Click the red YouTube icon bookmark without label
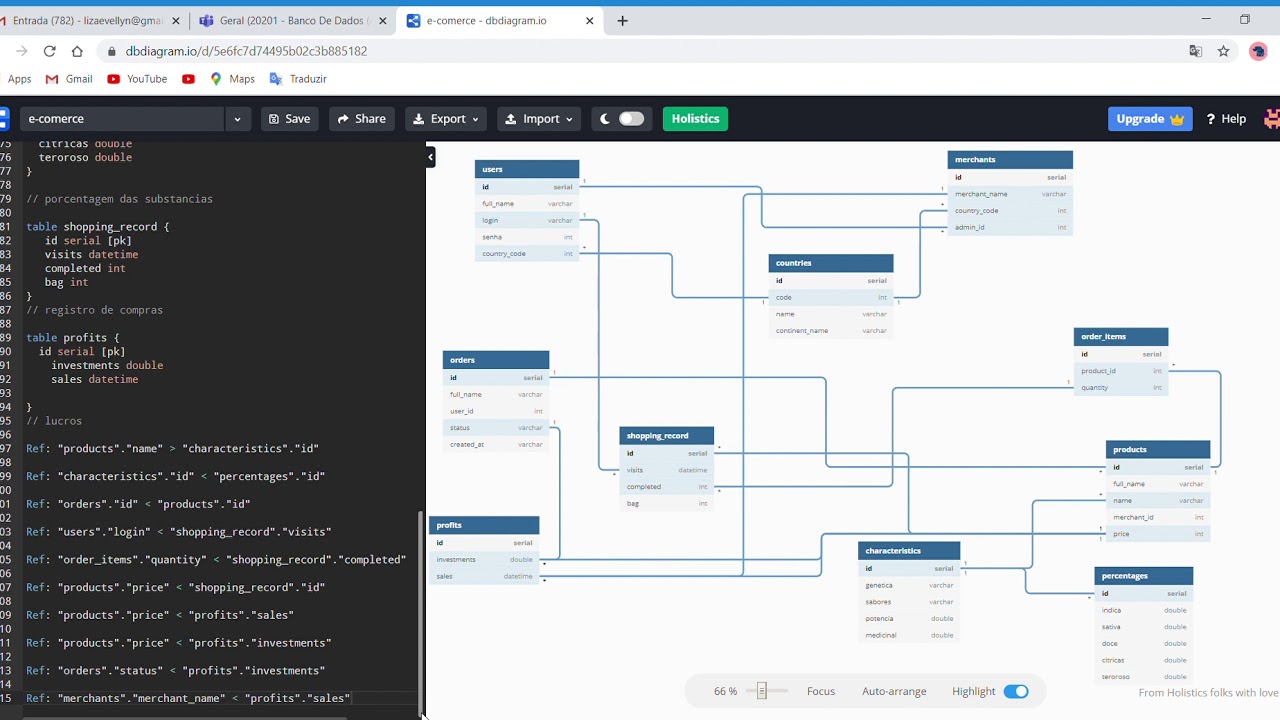This screenshot has width=1280, height=720. click(x=188, y=79)
